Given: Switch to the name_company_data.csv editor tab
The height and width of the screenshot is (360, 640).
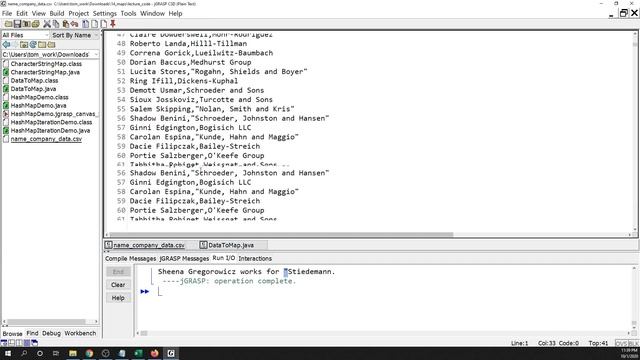Looking at the screenshot, I should tap(145, 245).
